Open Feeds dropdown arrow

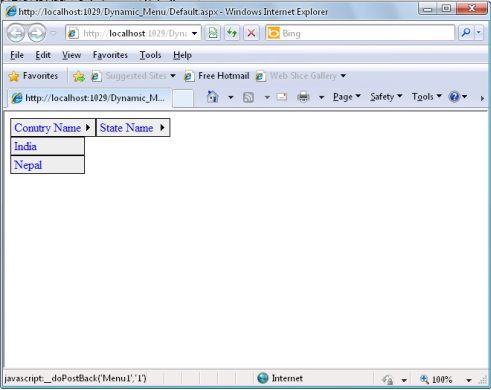click(267, 97)
